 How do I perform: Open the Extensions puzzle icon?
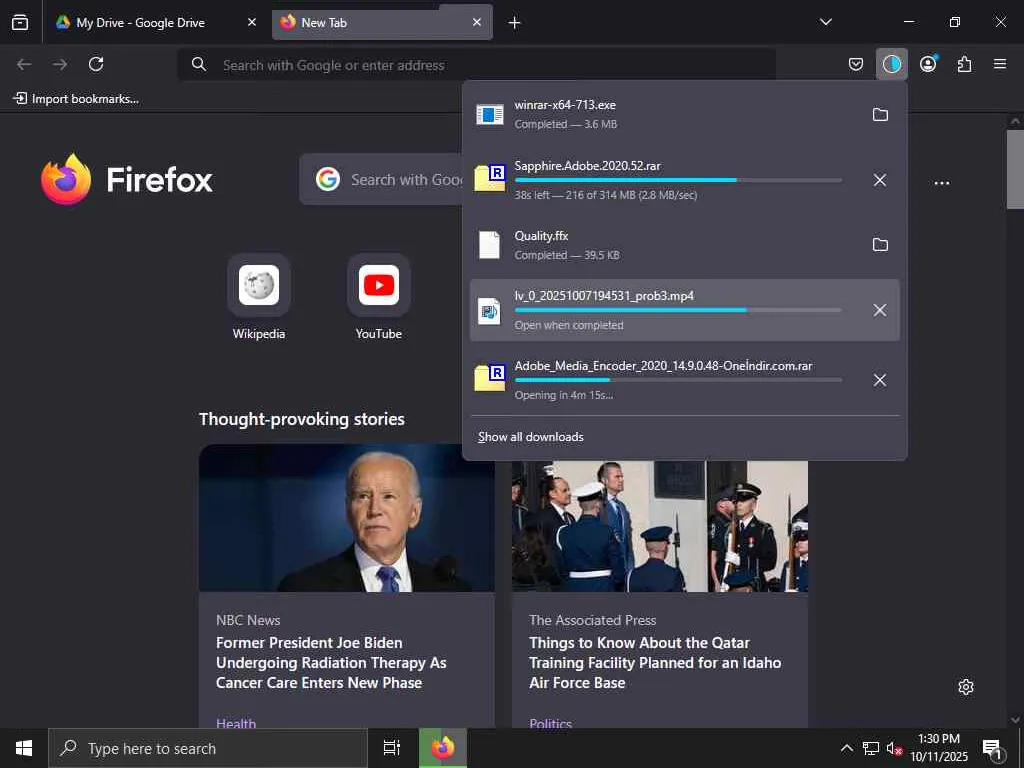coord(964,64)
